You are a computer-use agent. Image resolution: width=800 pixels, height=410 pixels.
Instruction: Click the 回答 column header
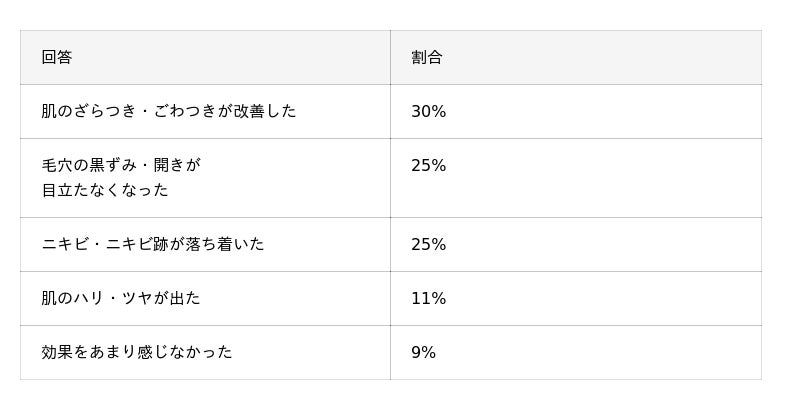pos(57,58)
